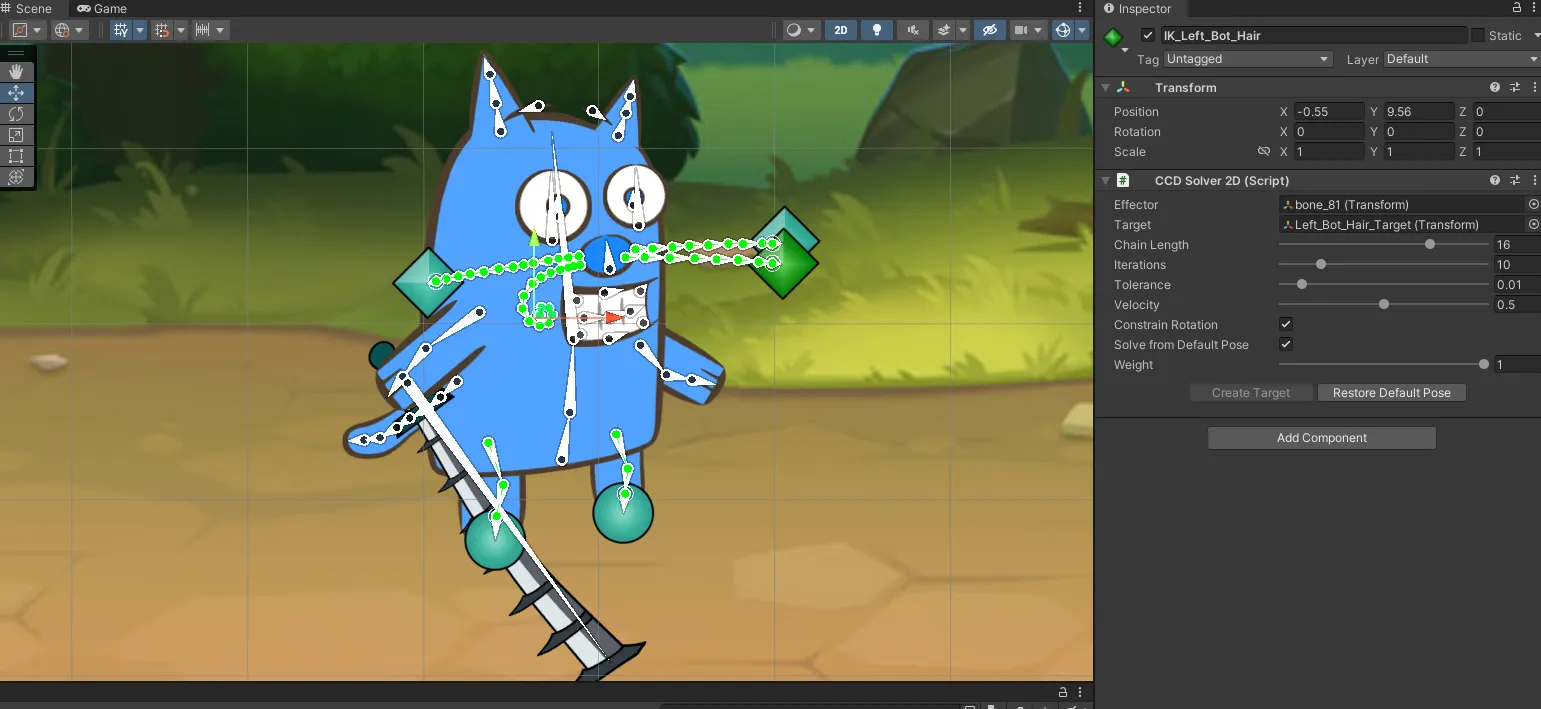Screen dimensions: 1541x709
Task: Click the Chain Length slider handle
Action: [x=1430, y=244]
